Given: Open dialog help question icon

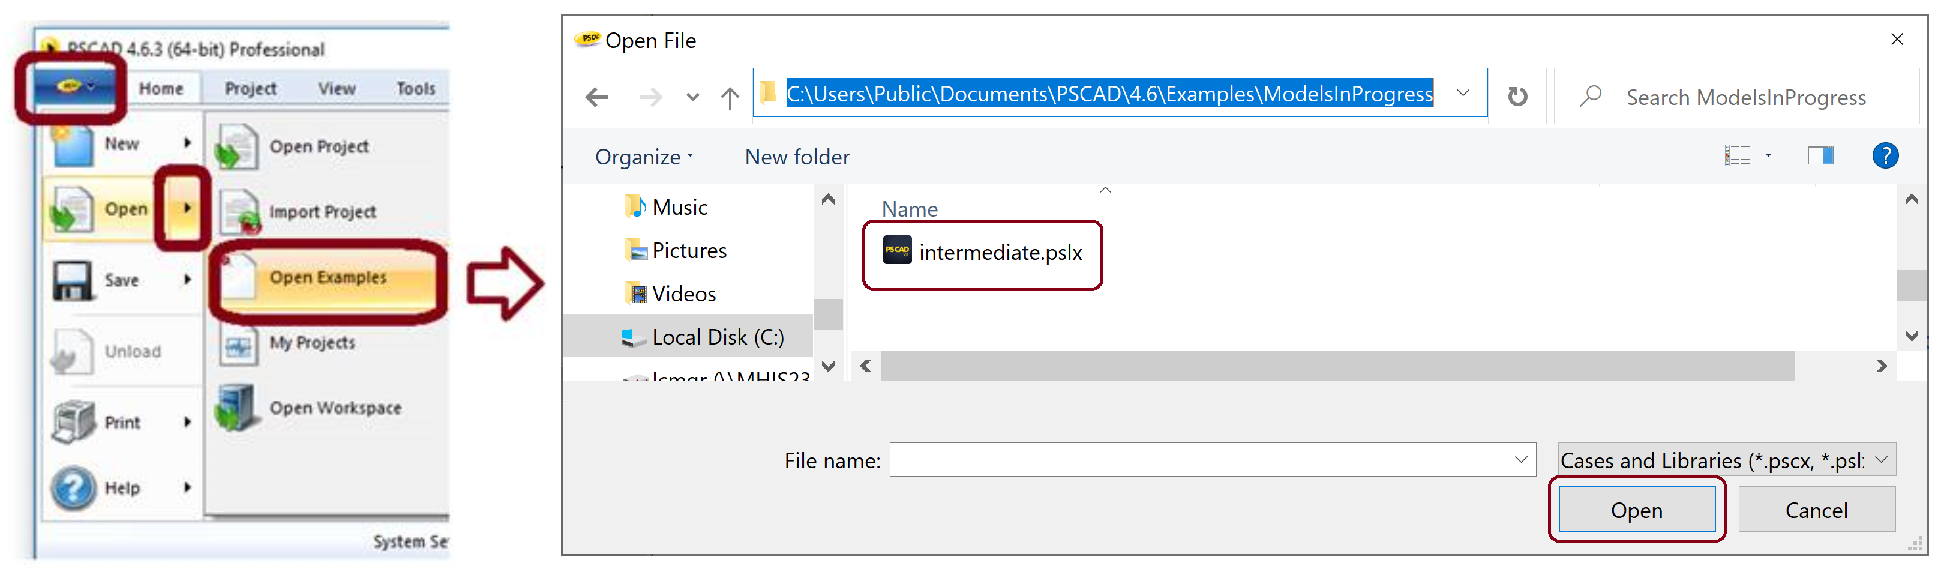Looking at the screenshot, I should click(x=1885, y=156).
